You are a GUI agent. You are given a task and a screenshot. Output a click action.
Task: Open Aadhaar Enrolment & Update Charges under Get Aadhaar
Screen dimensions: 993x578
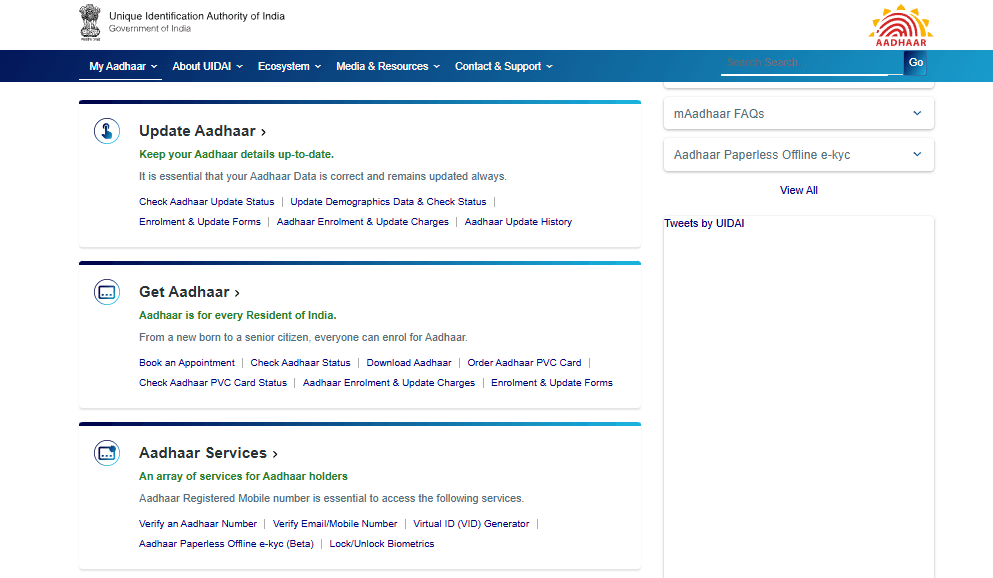[x=389, y=383]
